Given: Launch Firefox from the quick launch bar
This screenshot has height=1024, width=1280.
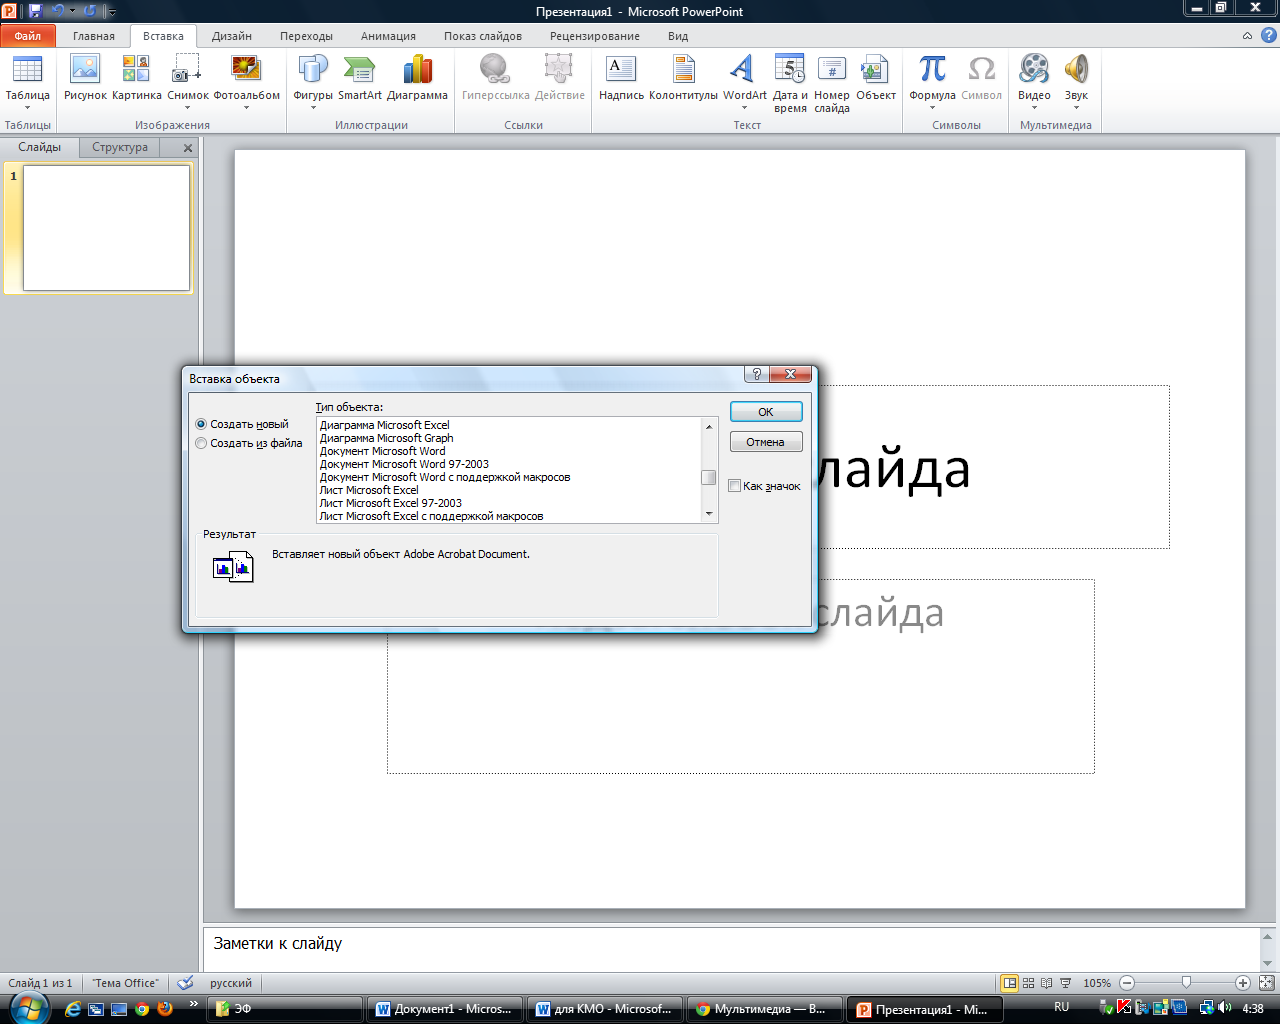Looking at the screenshot, I should [165, 1009].
